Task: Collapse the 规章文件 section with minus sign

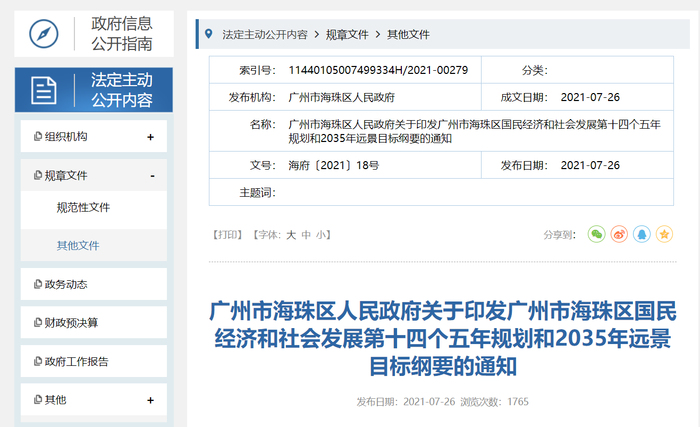Action: click(151, 176)
